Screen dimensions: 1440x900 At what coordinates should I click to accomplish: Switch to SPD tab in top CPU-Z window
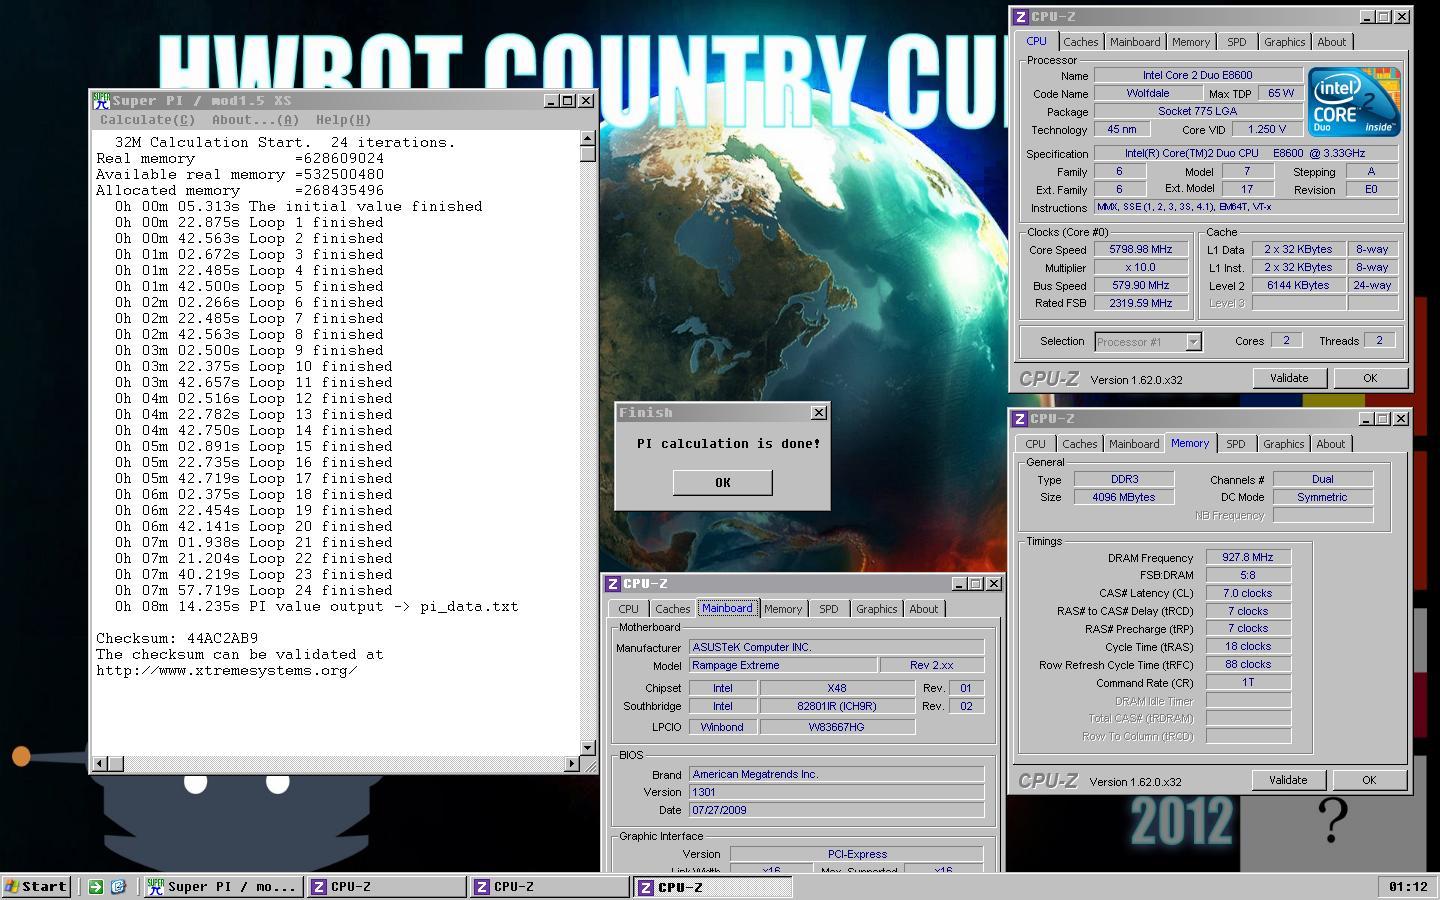(x=1237, y=42)
